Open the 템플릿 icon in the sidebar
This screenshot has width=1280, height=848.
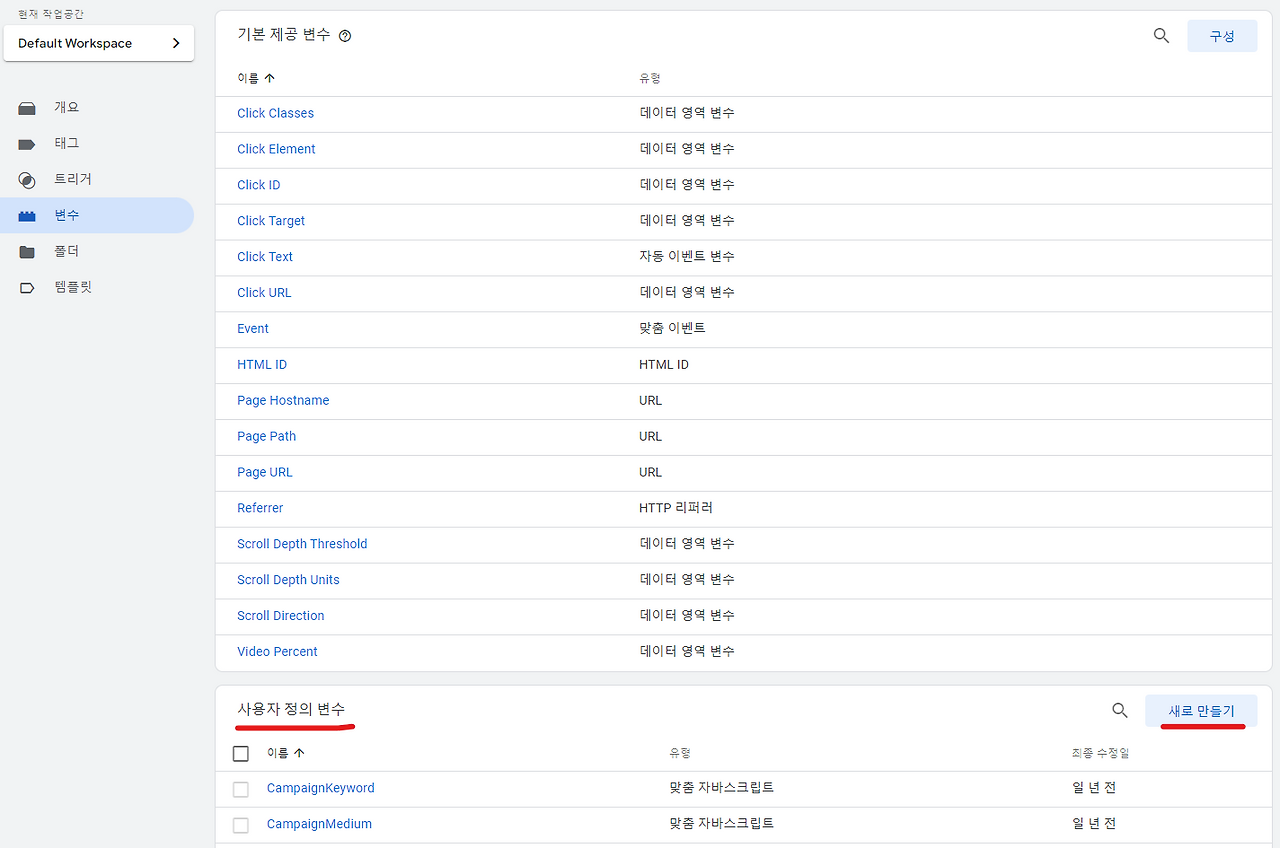(x=26, y=287)
